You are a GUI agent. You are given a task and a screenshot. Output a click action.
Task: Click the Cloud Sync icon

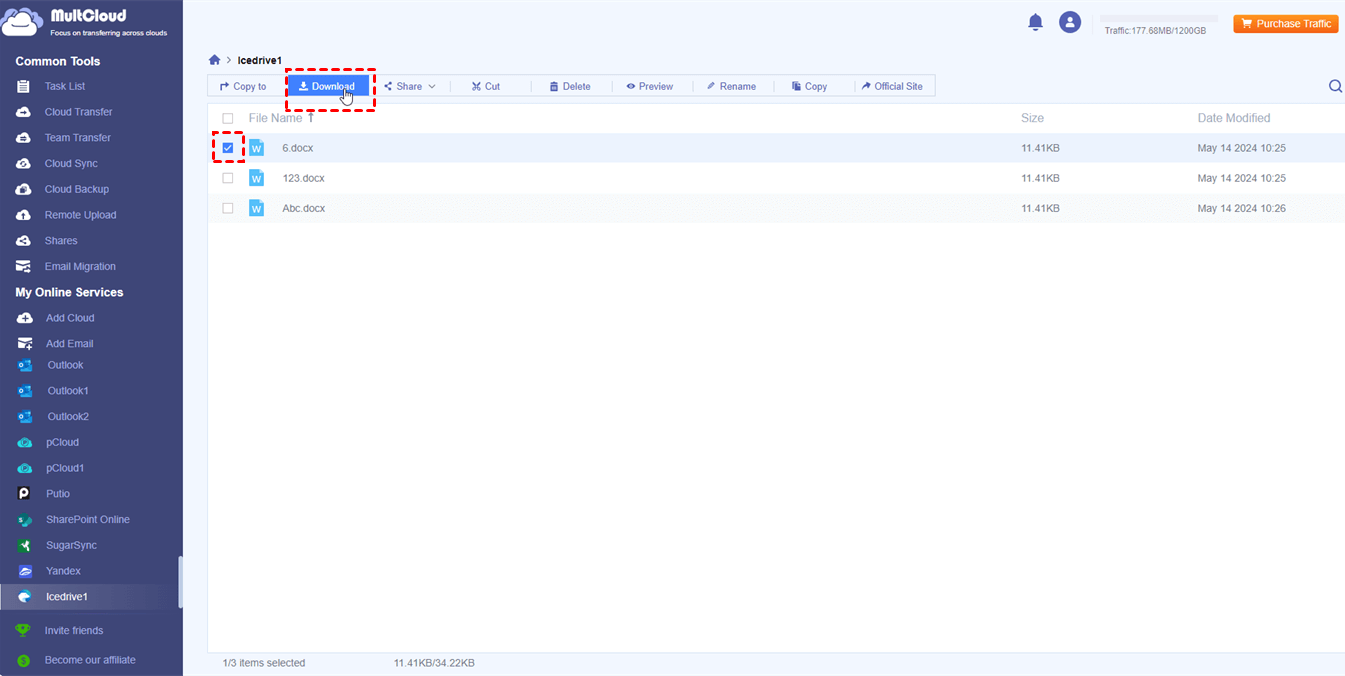pos(24,163)
